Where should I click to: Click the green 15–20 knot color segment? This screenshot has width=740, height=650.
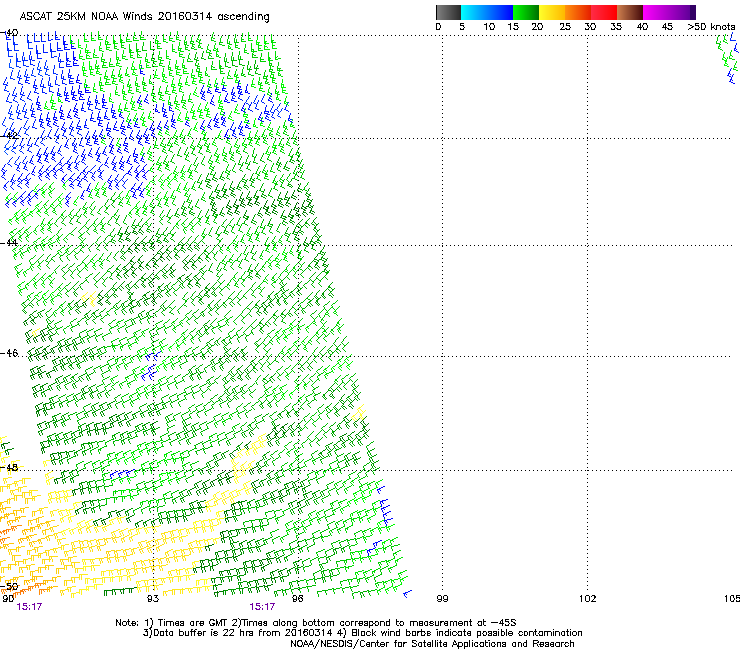click(526, 12)
